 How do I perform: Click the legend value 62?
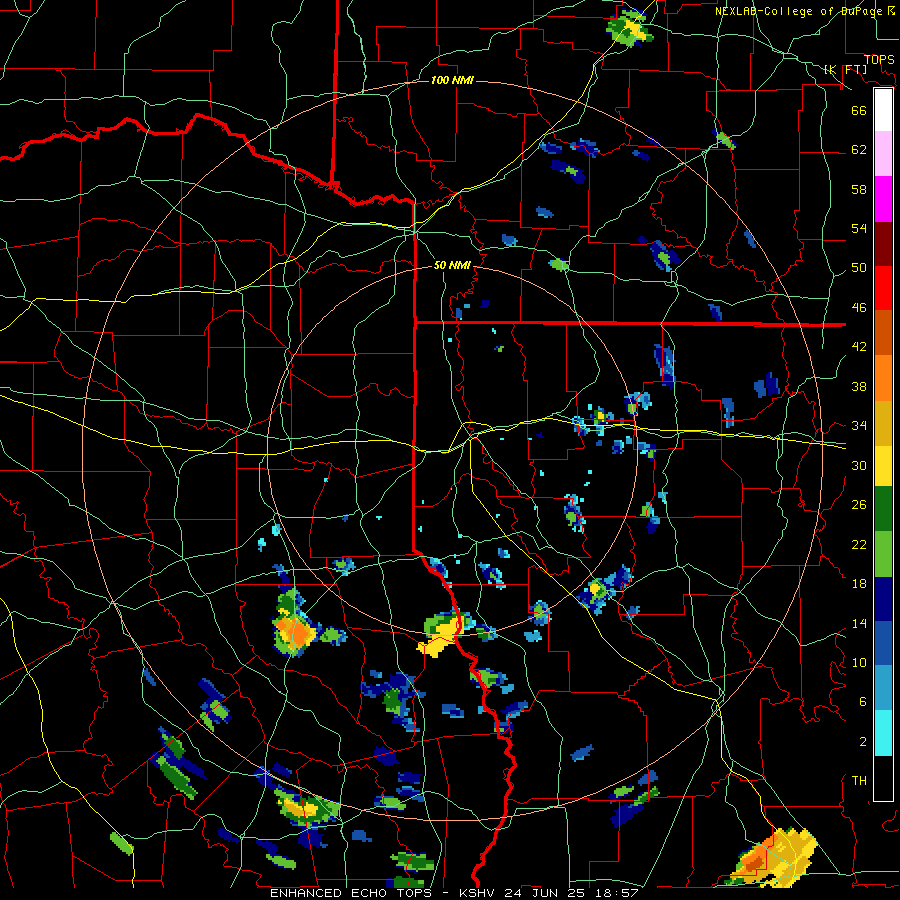click(x=859, y=150)
